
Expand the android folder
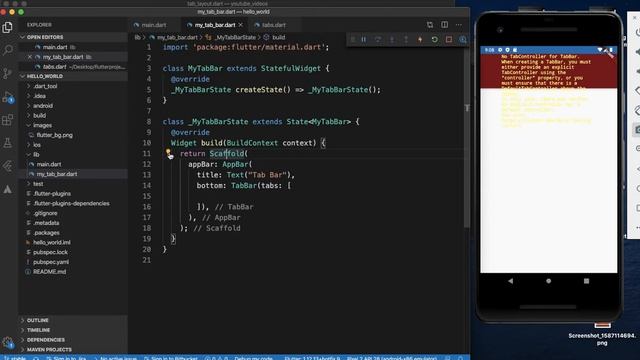[x=73, y=106]
